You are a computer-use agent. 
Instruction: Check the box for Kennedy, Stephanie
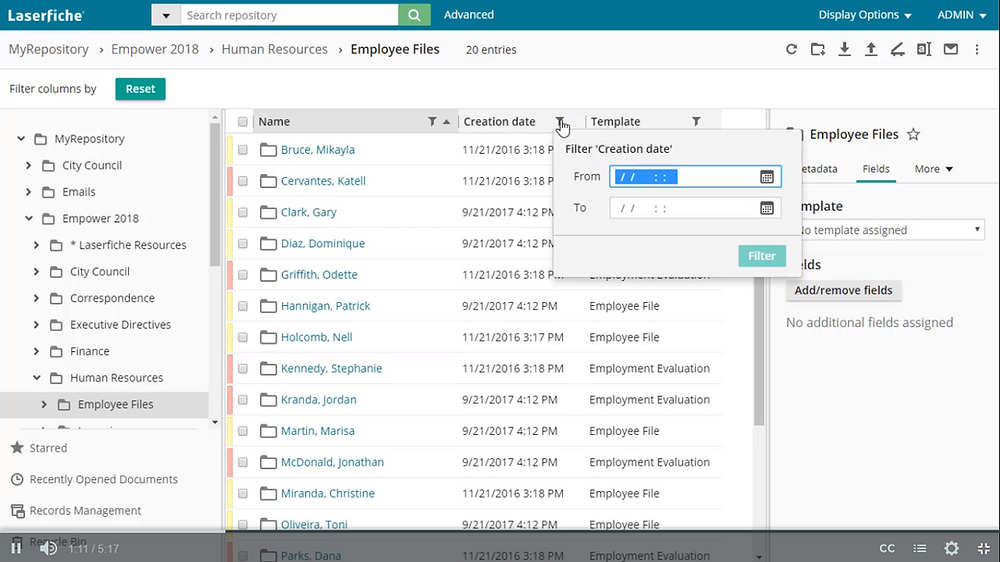(242, 369)
